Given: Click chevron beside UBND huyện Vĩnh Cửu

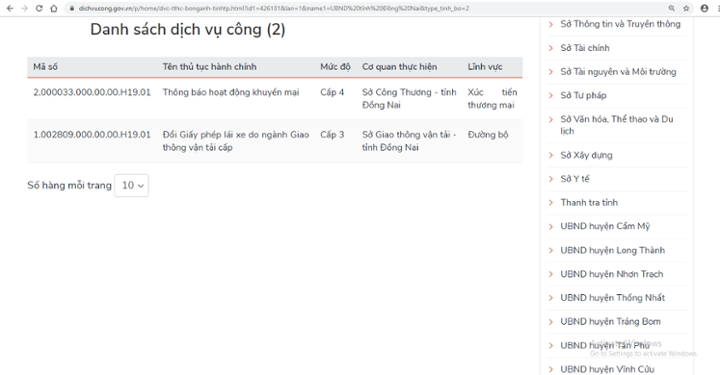Looking at the screenshot, I should point(551,369).
